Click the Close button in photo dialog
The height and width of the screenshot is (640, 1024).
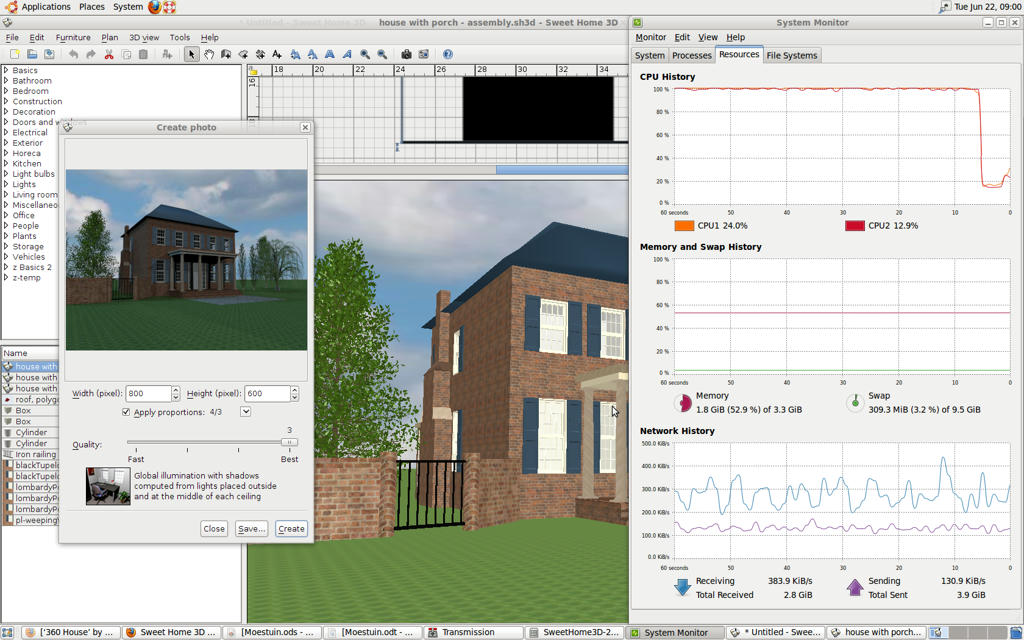[x=214, y=528]
